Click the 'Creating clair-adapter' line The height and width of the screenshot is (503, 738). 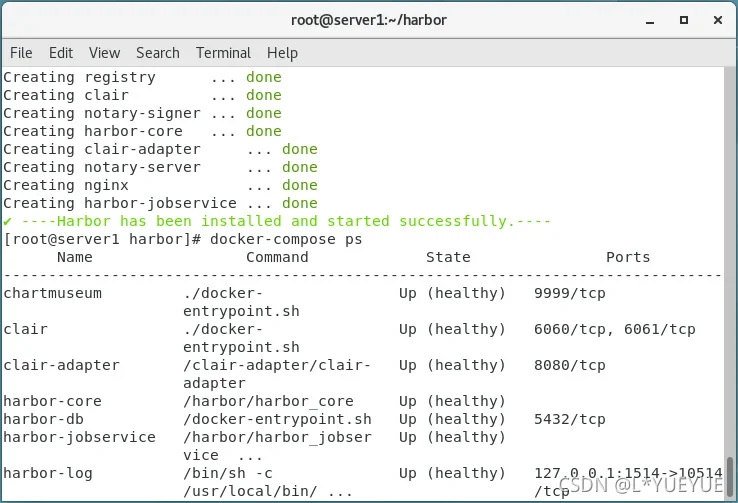[160, 149]
